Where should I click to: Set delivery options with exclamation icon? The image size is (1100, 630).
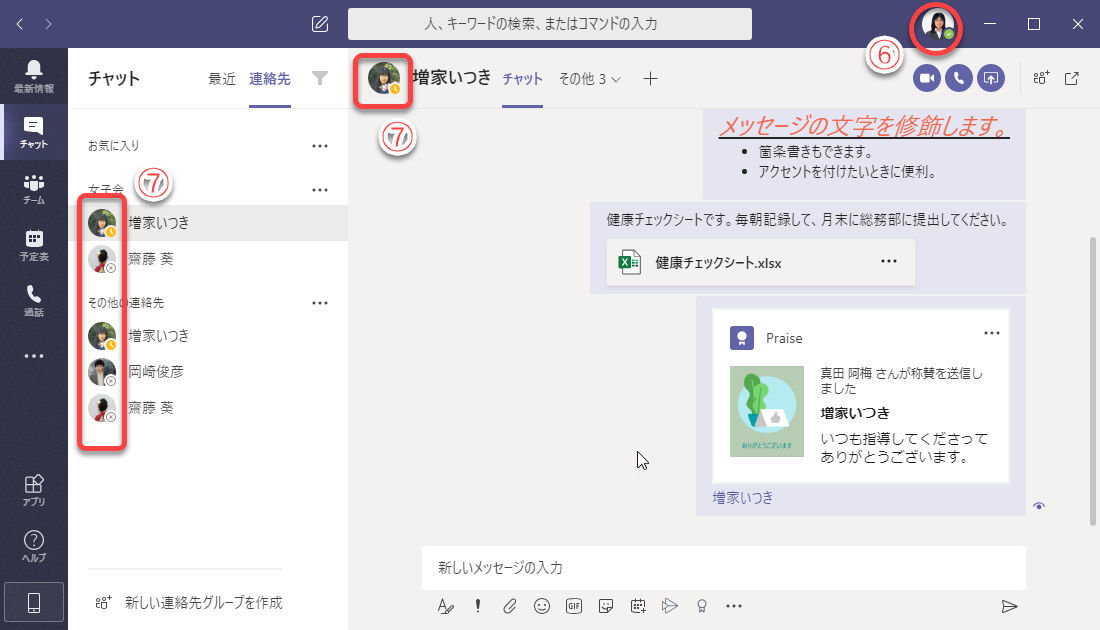pos(478,606)
